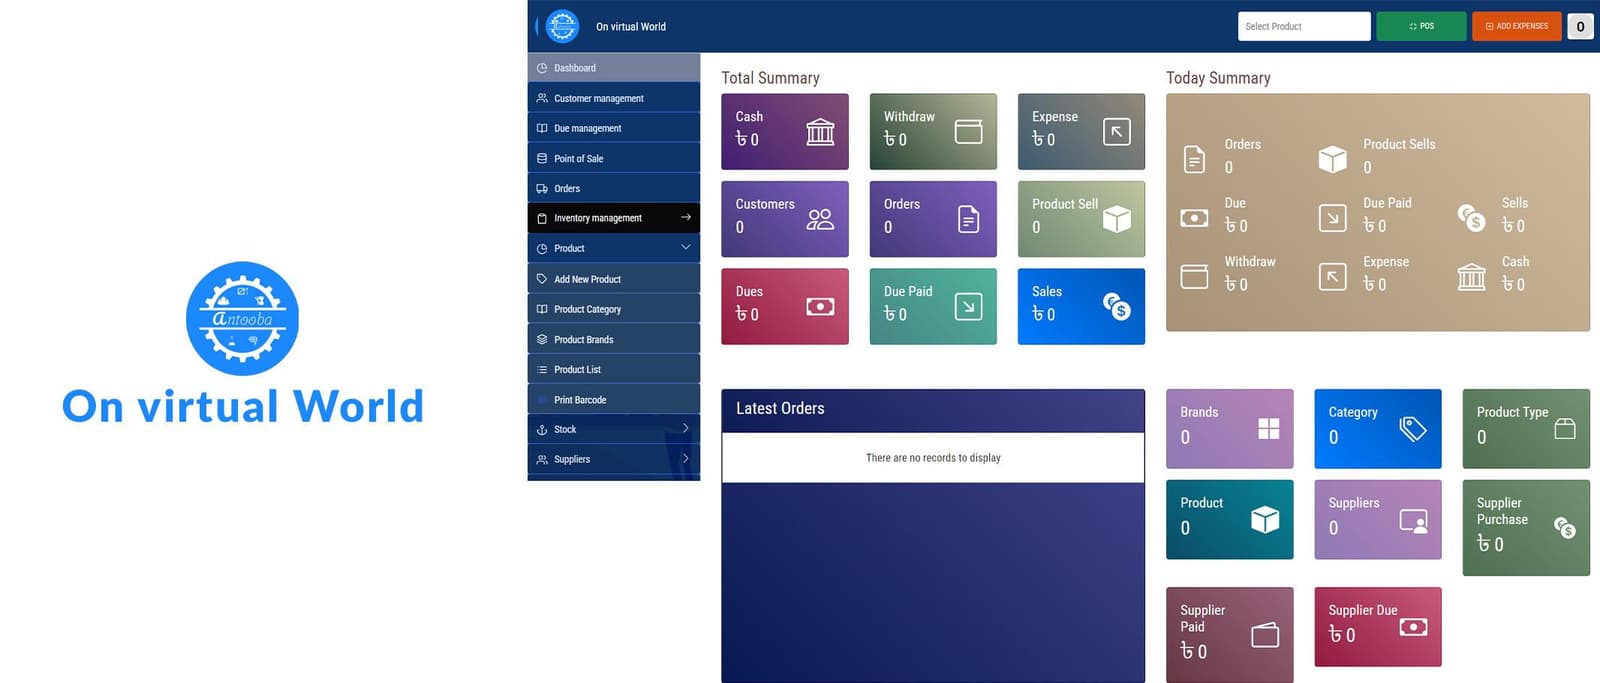1600x683 pixels.
Task: Click the Inventory management arrow in the sidebar
Action: tap(686, 217)
